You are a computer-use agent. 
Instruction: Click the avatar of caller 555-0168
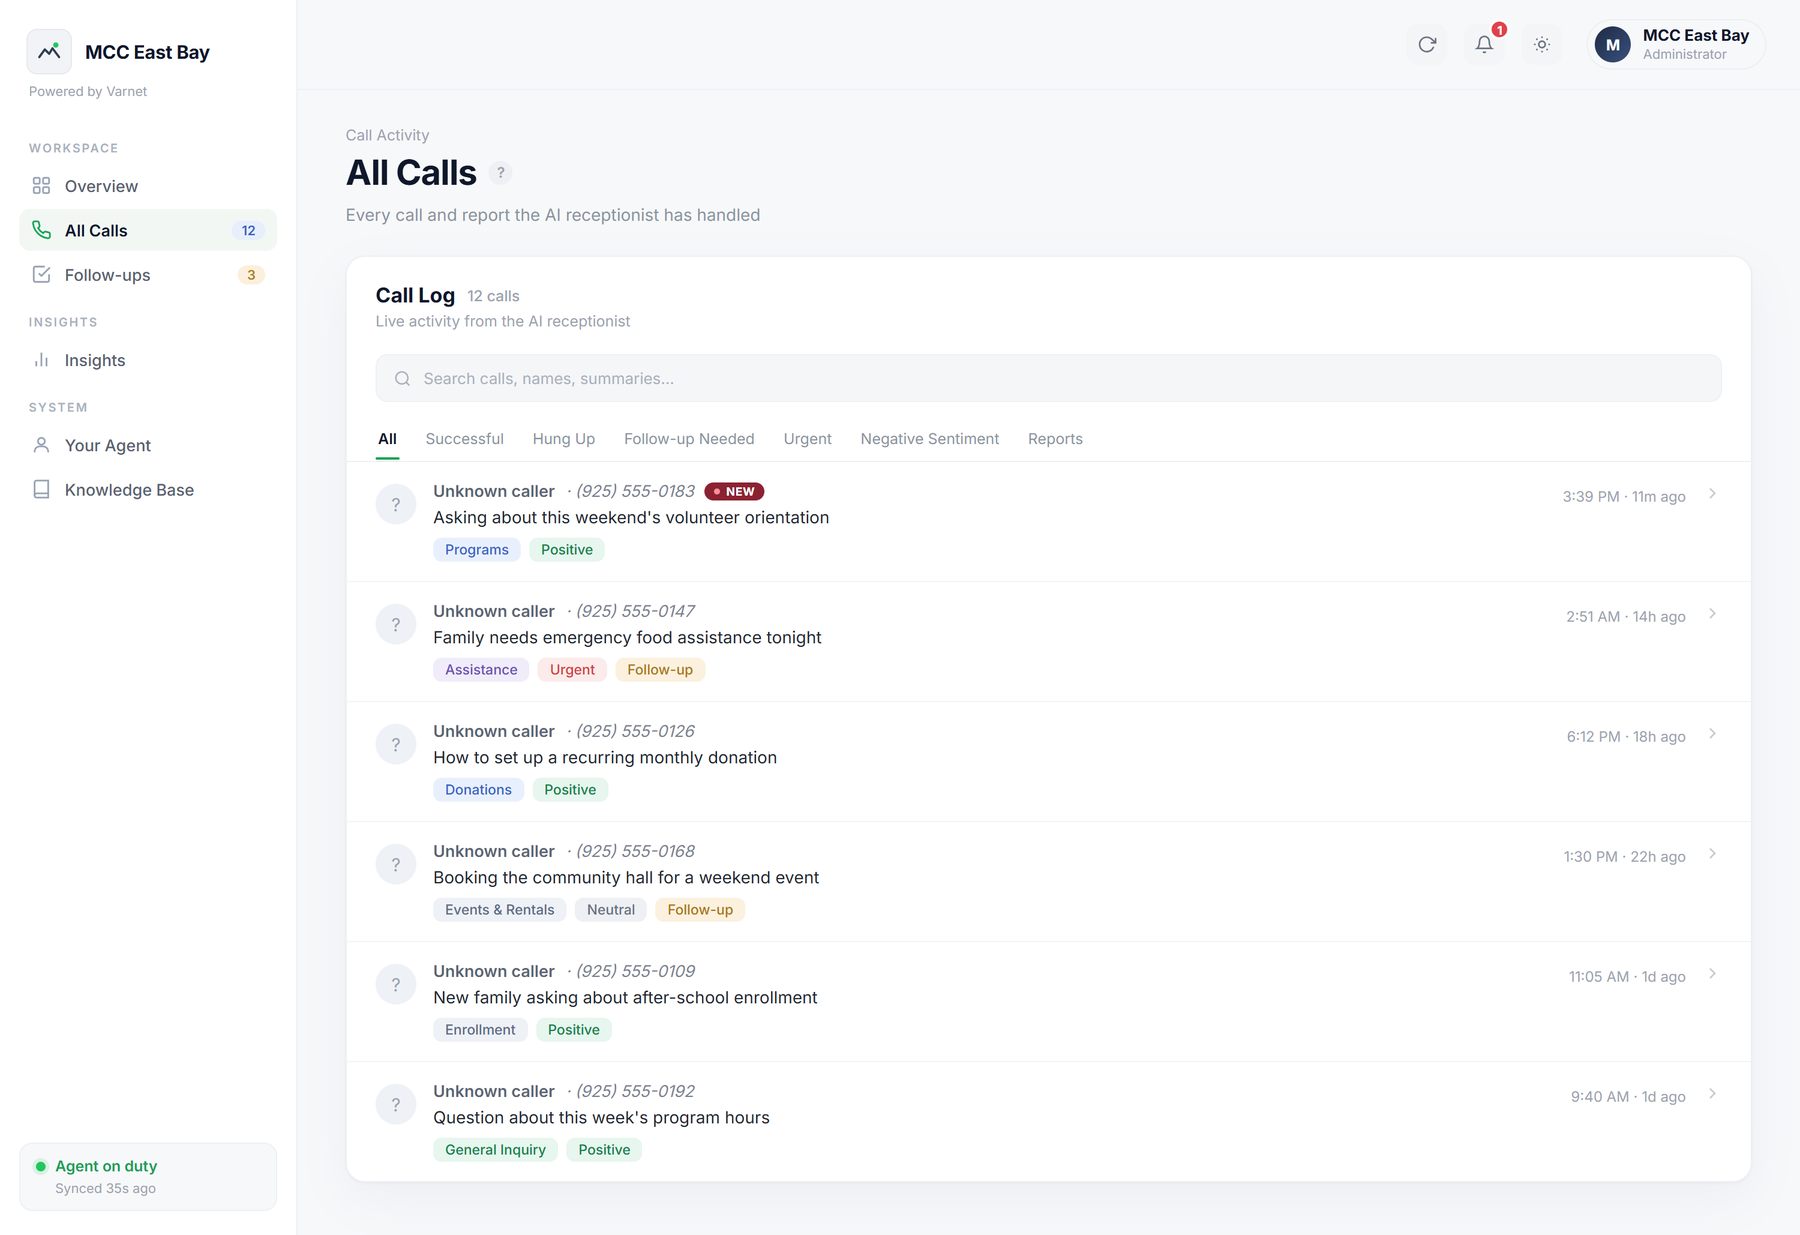pos(396,864)
